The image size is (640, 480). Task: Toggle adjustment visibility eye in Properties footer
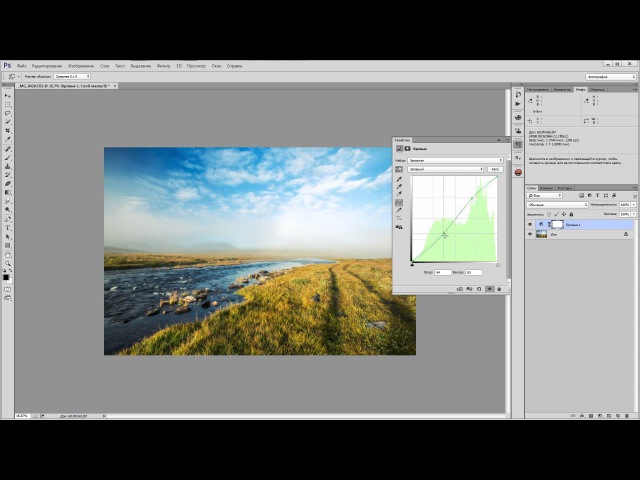[x=489, y=288]
